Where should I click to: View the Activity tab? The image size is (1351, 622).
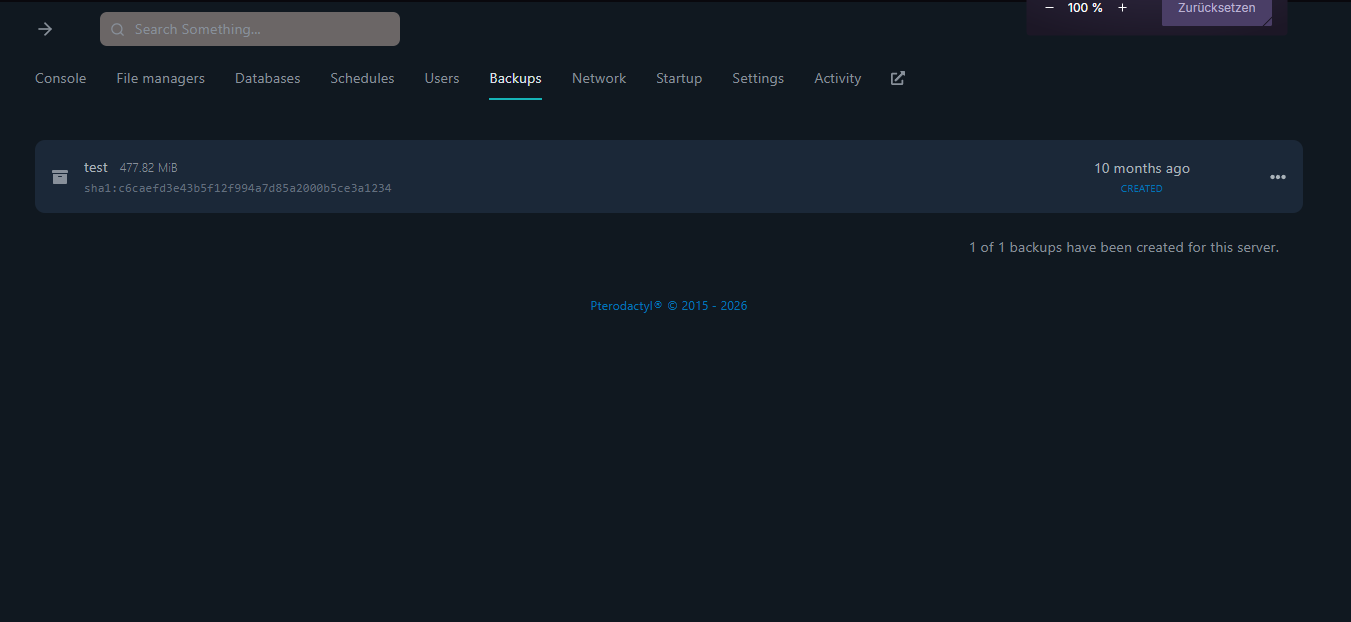click(x=837, y=78)
